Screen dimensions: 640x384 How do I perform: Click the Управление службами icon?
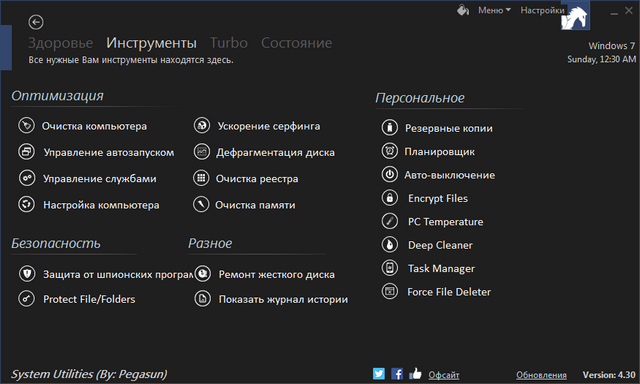(27, 178)
